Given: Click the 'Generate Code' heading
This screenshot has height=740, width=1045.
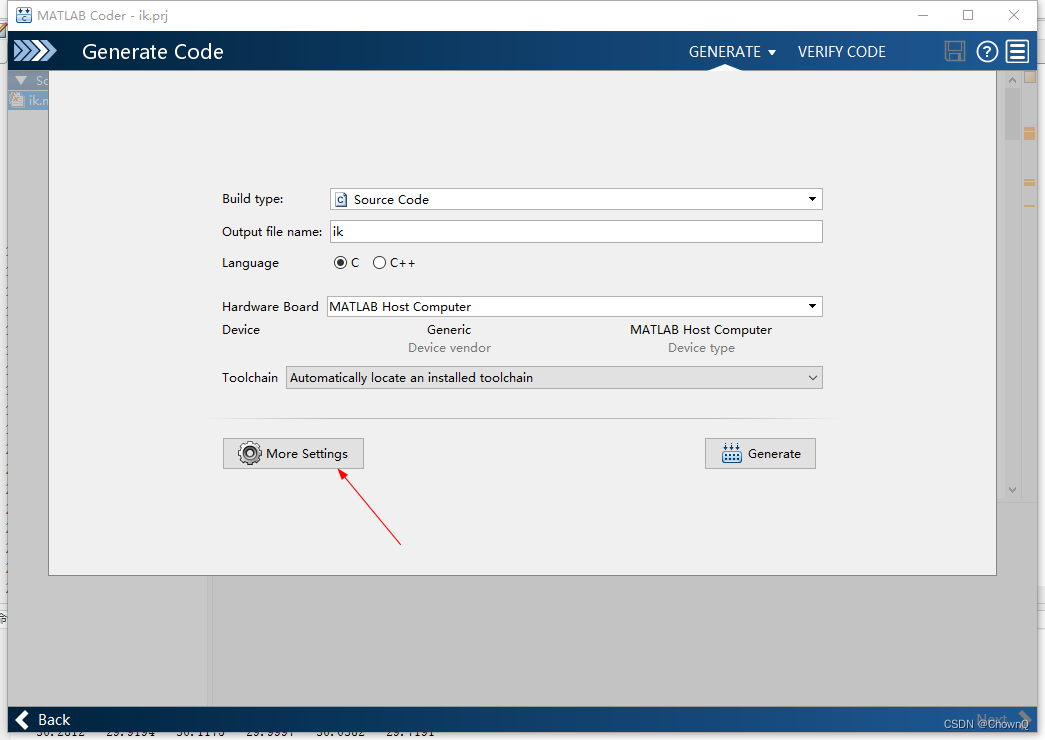Looking at the screenshot, I should [x=153, y=51].
